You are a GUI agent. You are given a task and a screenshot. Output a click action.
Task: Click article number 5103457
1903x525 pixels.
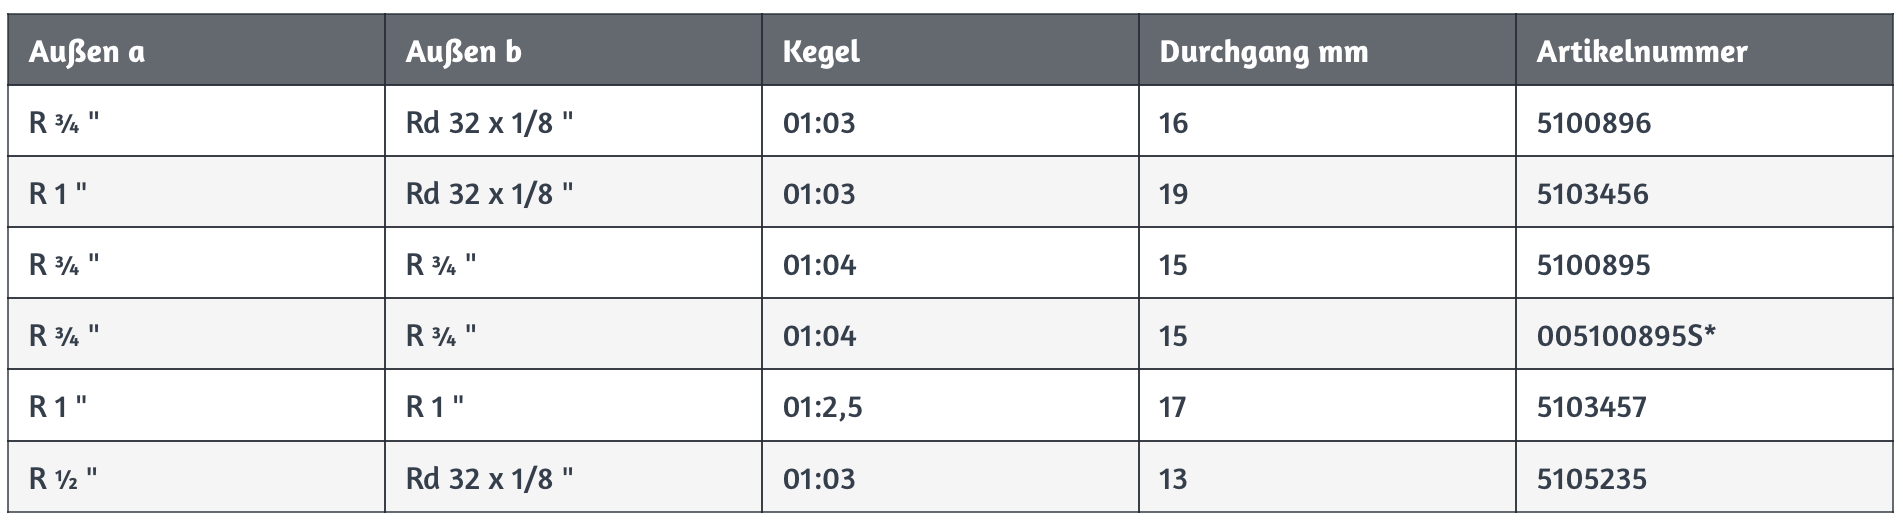coord(1592,407)
